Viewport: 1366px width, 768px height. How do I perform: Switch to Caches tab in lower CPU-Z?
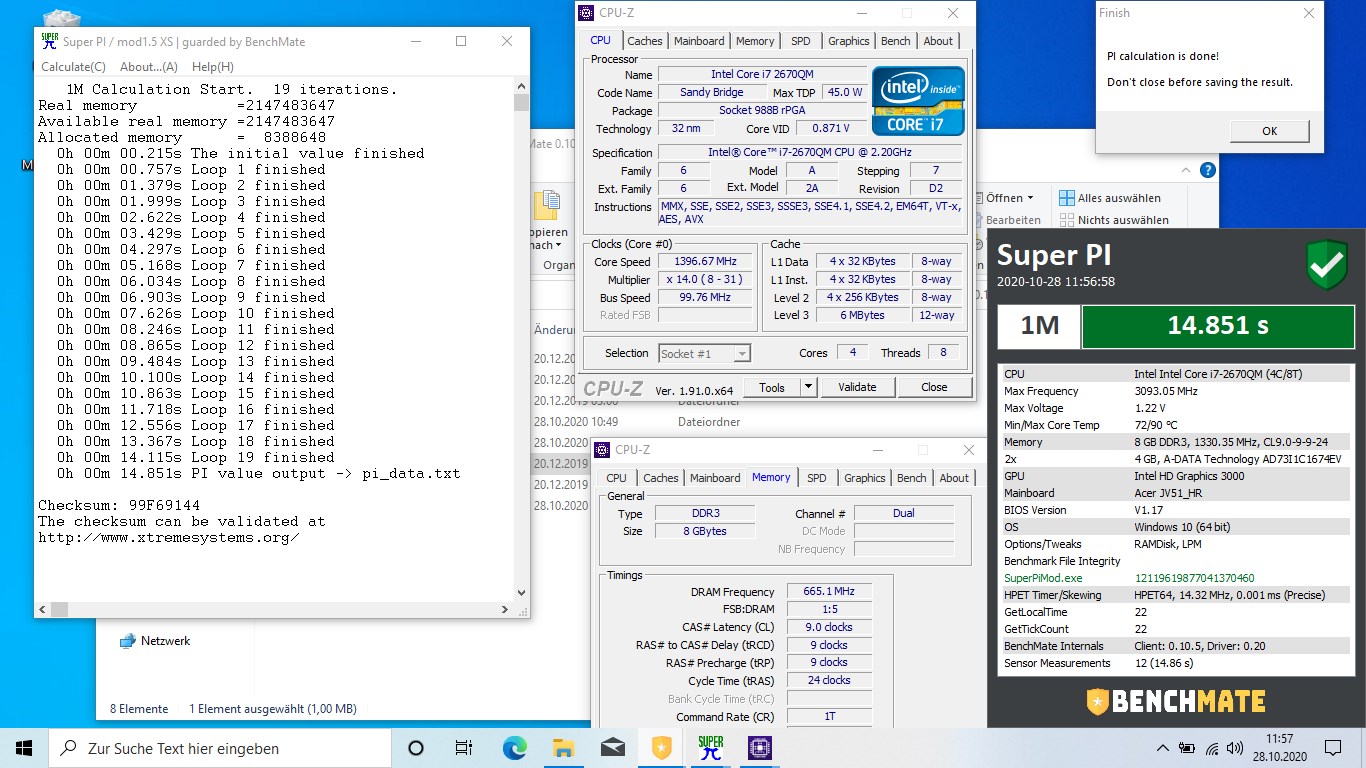(661, 478)
